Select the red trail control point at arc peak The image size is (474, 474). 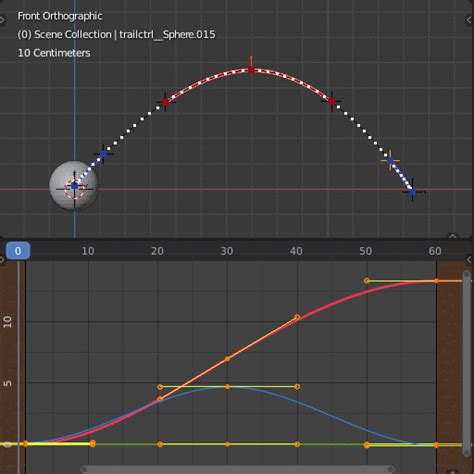pos(251,70)
